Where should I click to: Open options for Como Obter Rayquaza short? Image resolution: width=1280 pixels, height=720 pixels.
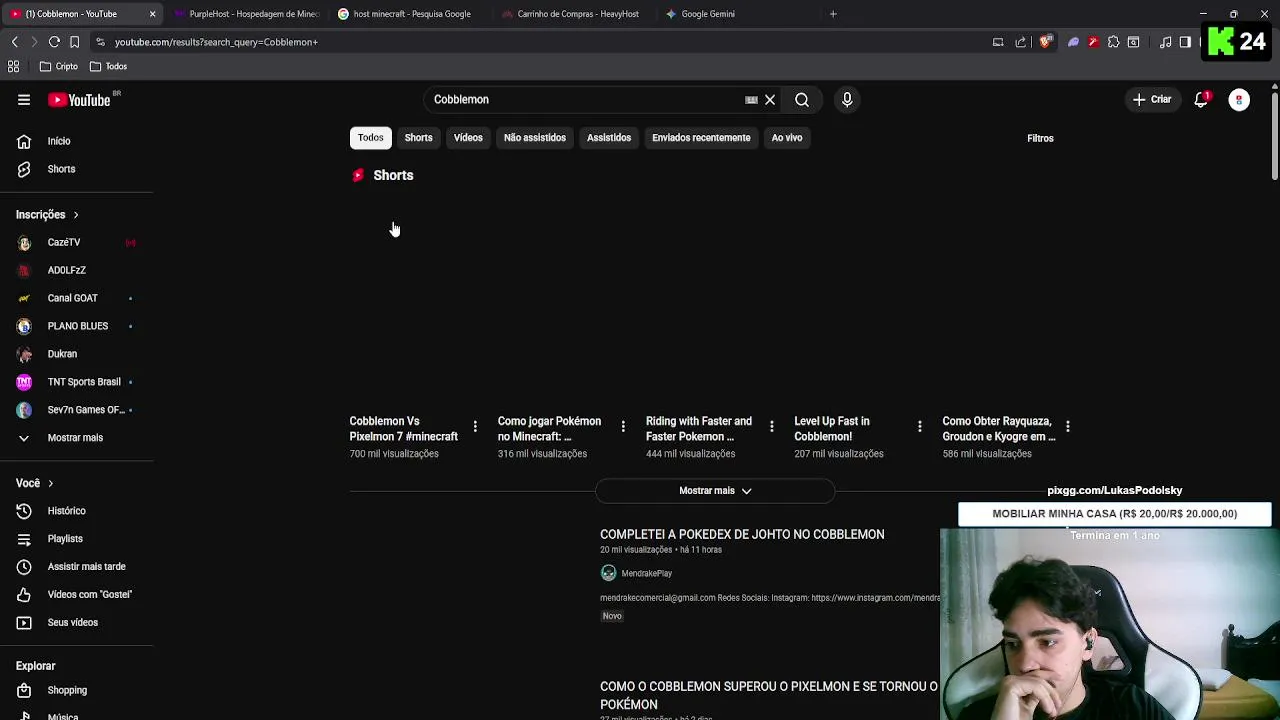click(1067, 427)
